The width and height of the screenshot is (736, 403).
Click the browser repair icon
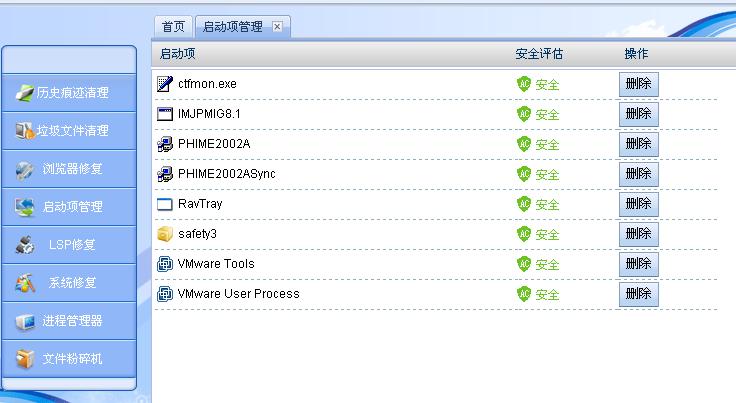point(25,169)
